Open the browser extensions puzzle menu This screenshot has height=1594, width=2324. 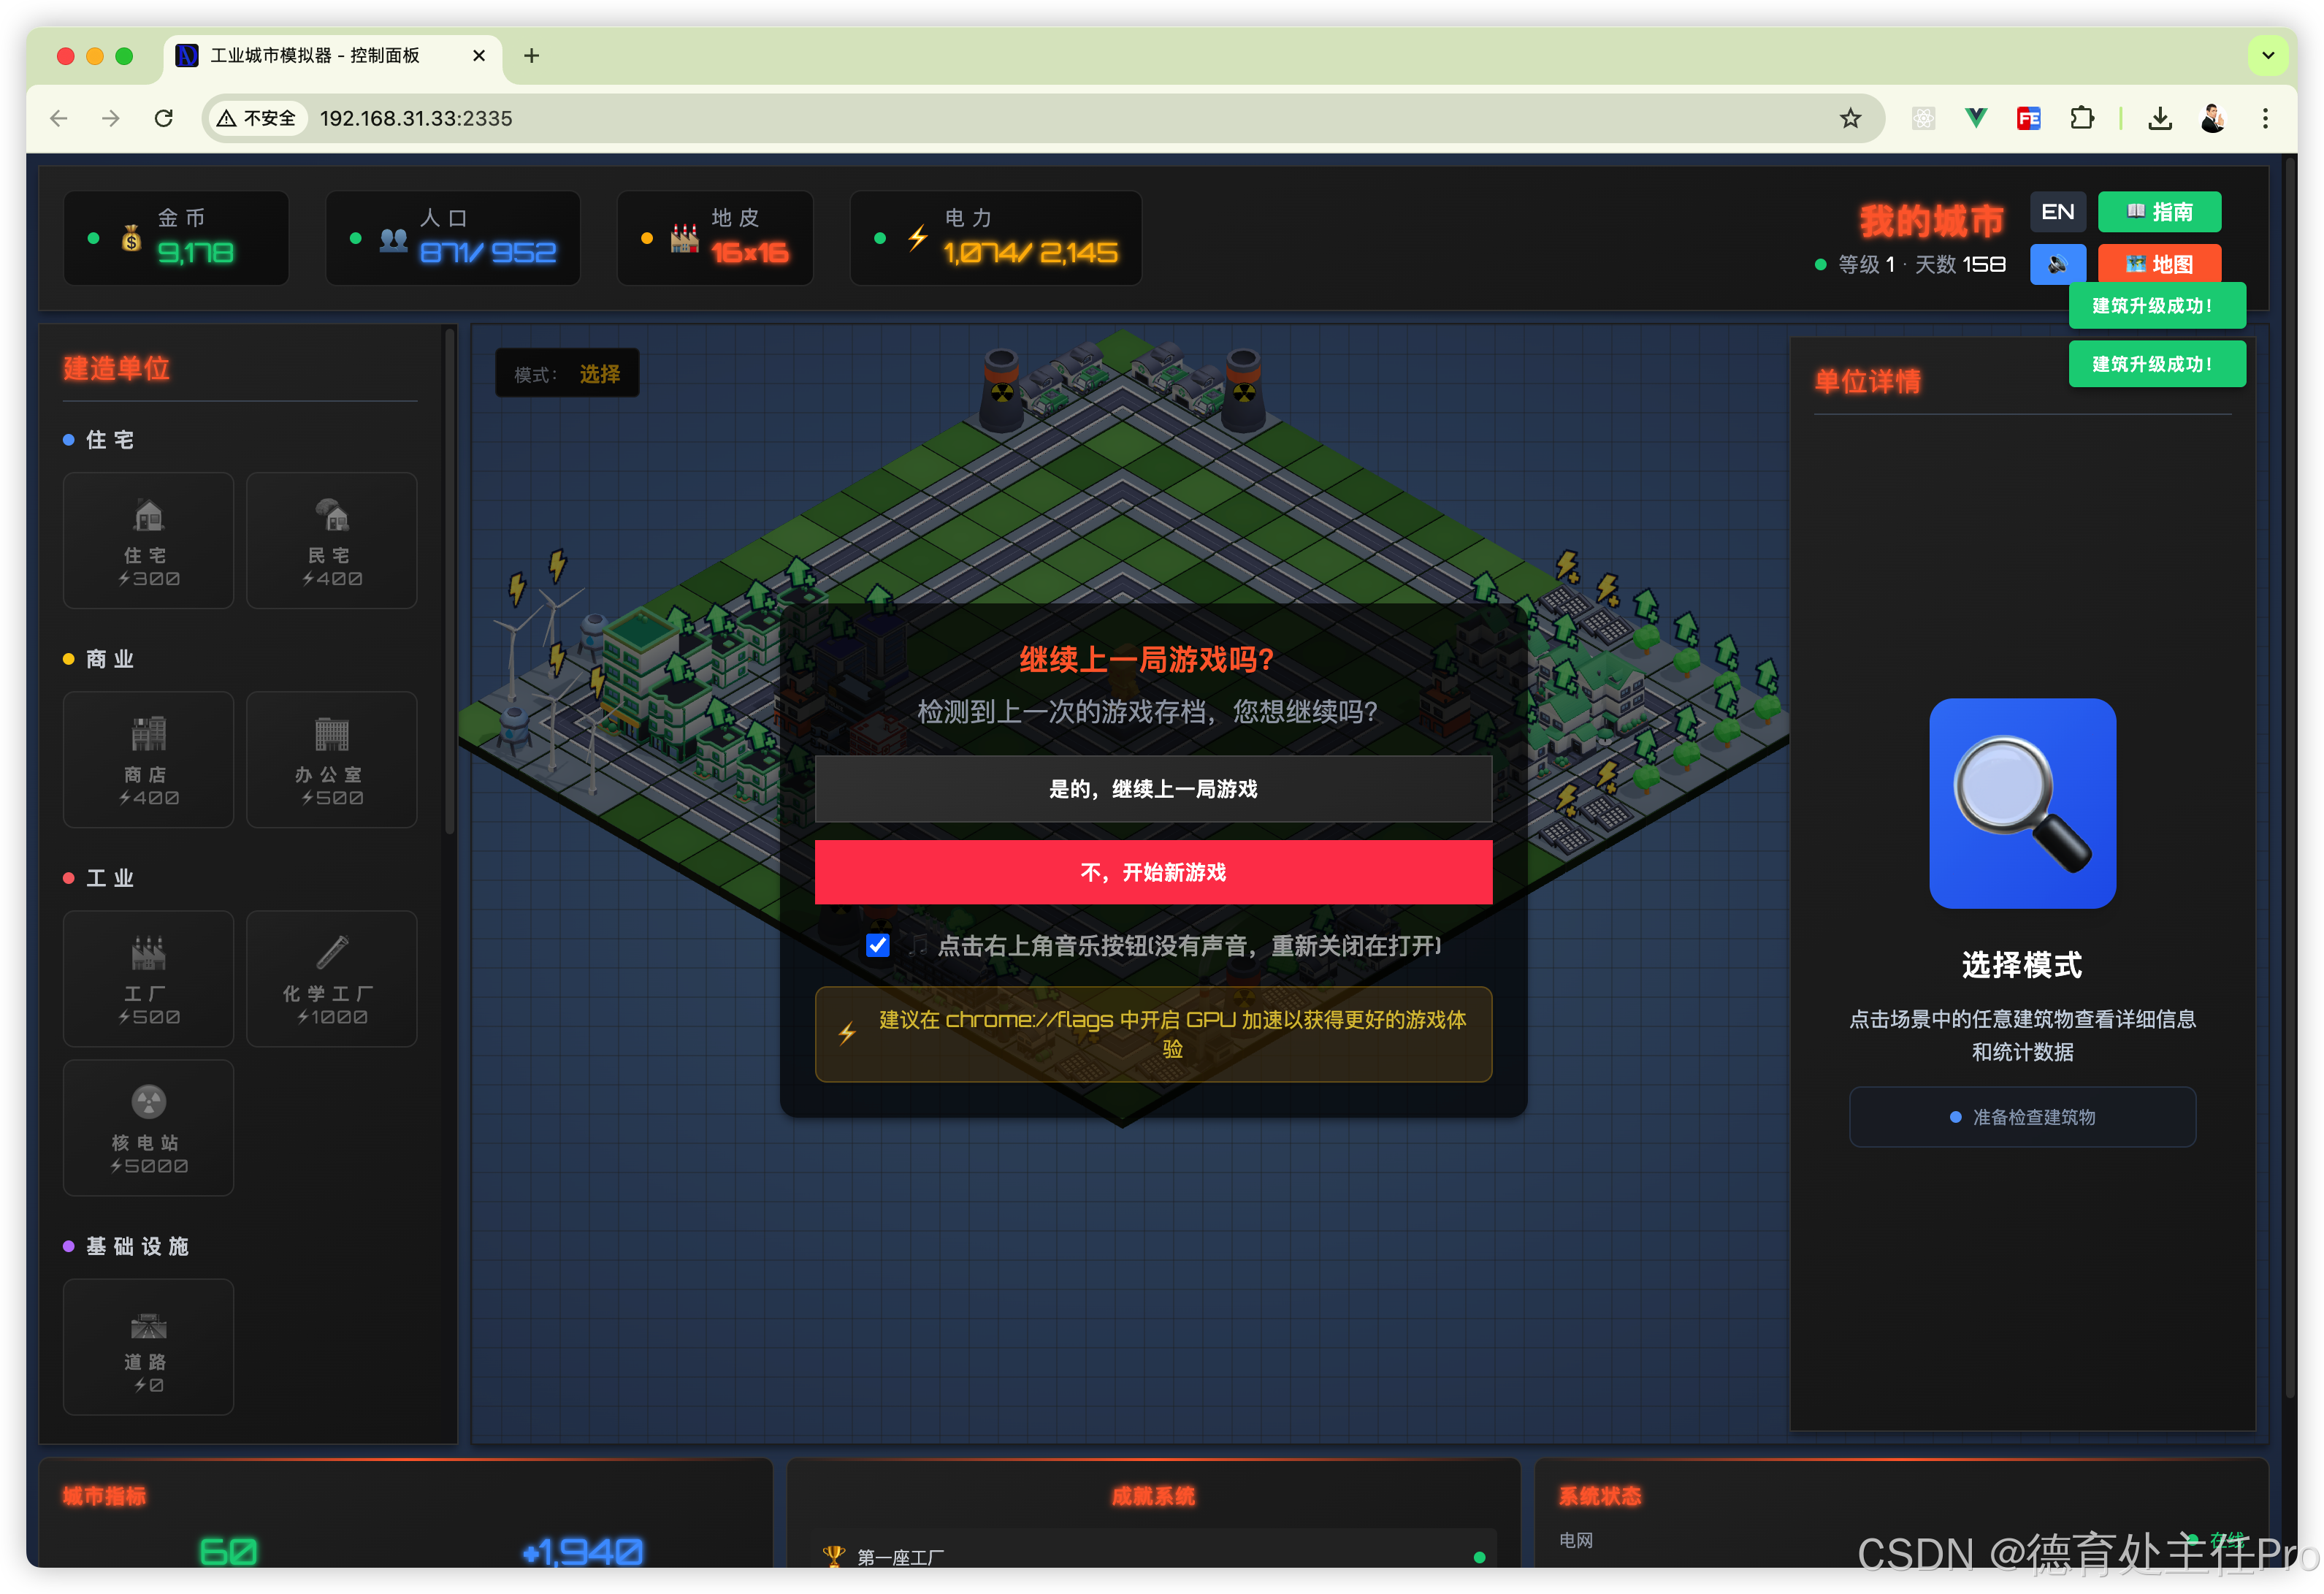(2081, 118)
